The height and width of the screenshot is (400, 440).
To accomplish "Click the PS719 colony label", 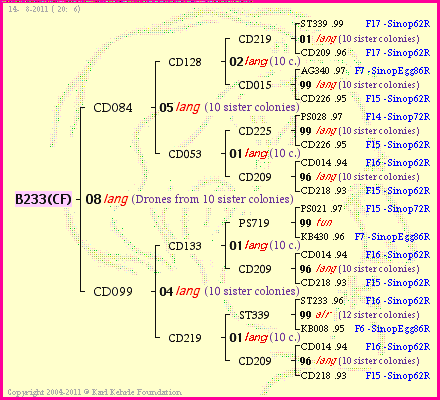I will click(x=254, y=223).
